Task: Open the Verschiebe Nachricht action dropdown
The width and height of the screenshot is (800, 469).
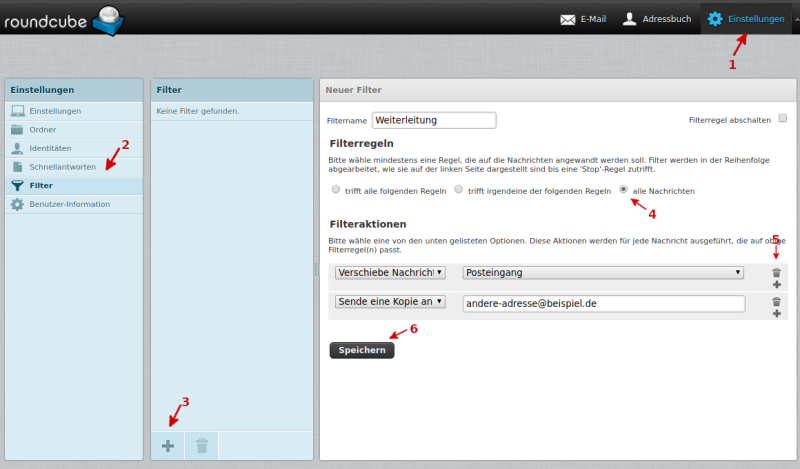Action: point(390,273)
